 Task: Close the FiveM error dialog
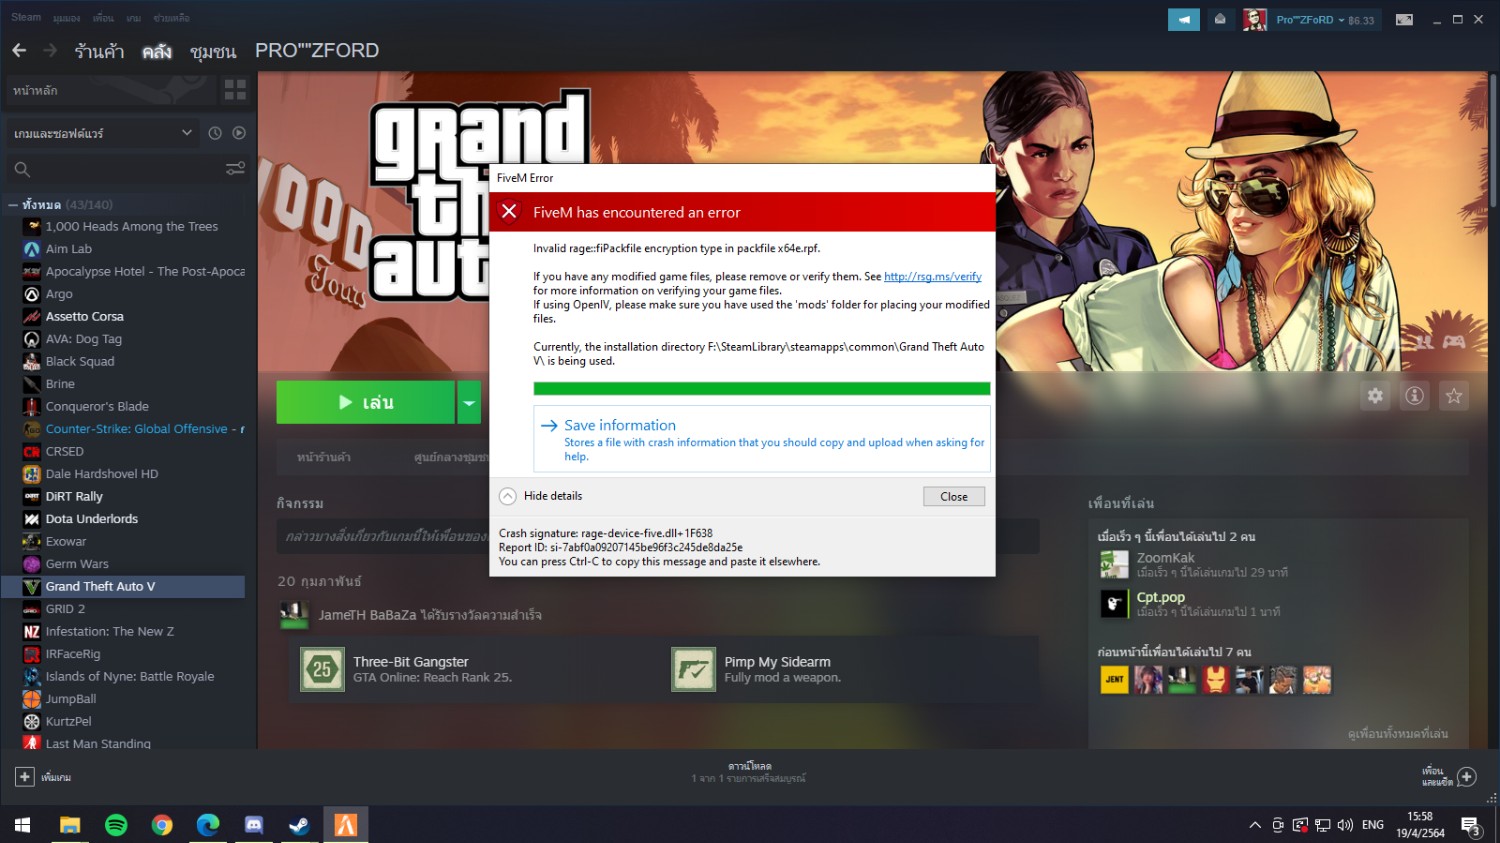click(x=954, y=496)
